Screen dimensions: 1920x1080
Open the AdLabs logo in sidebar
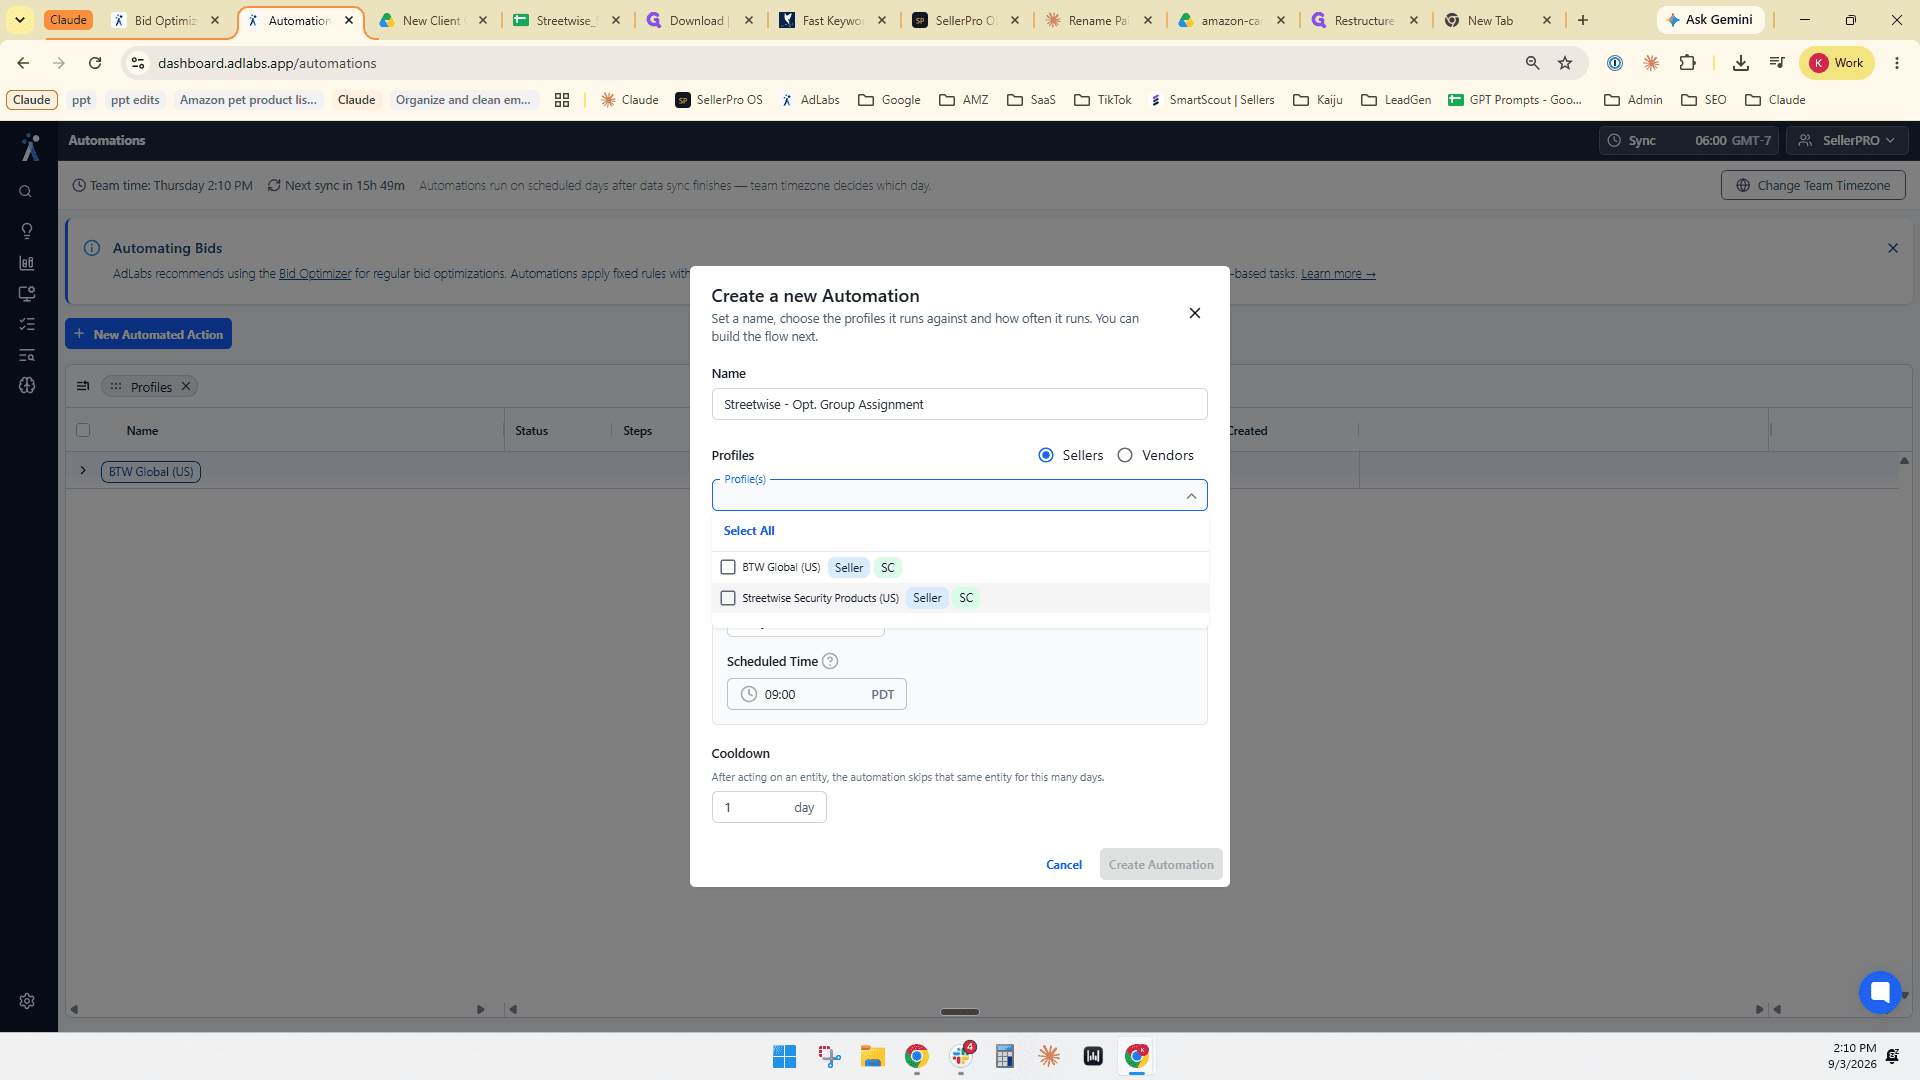(30, 147)
